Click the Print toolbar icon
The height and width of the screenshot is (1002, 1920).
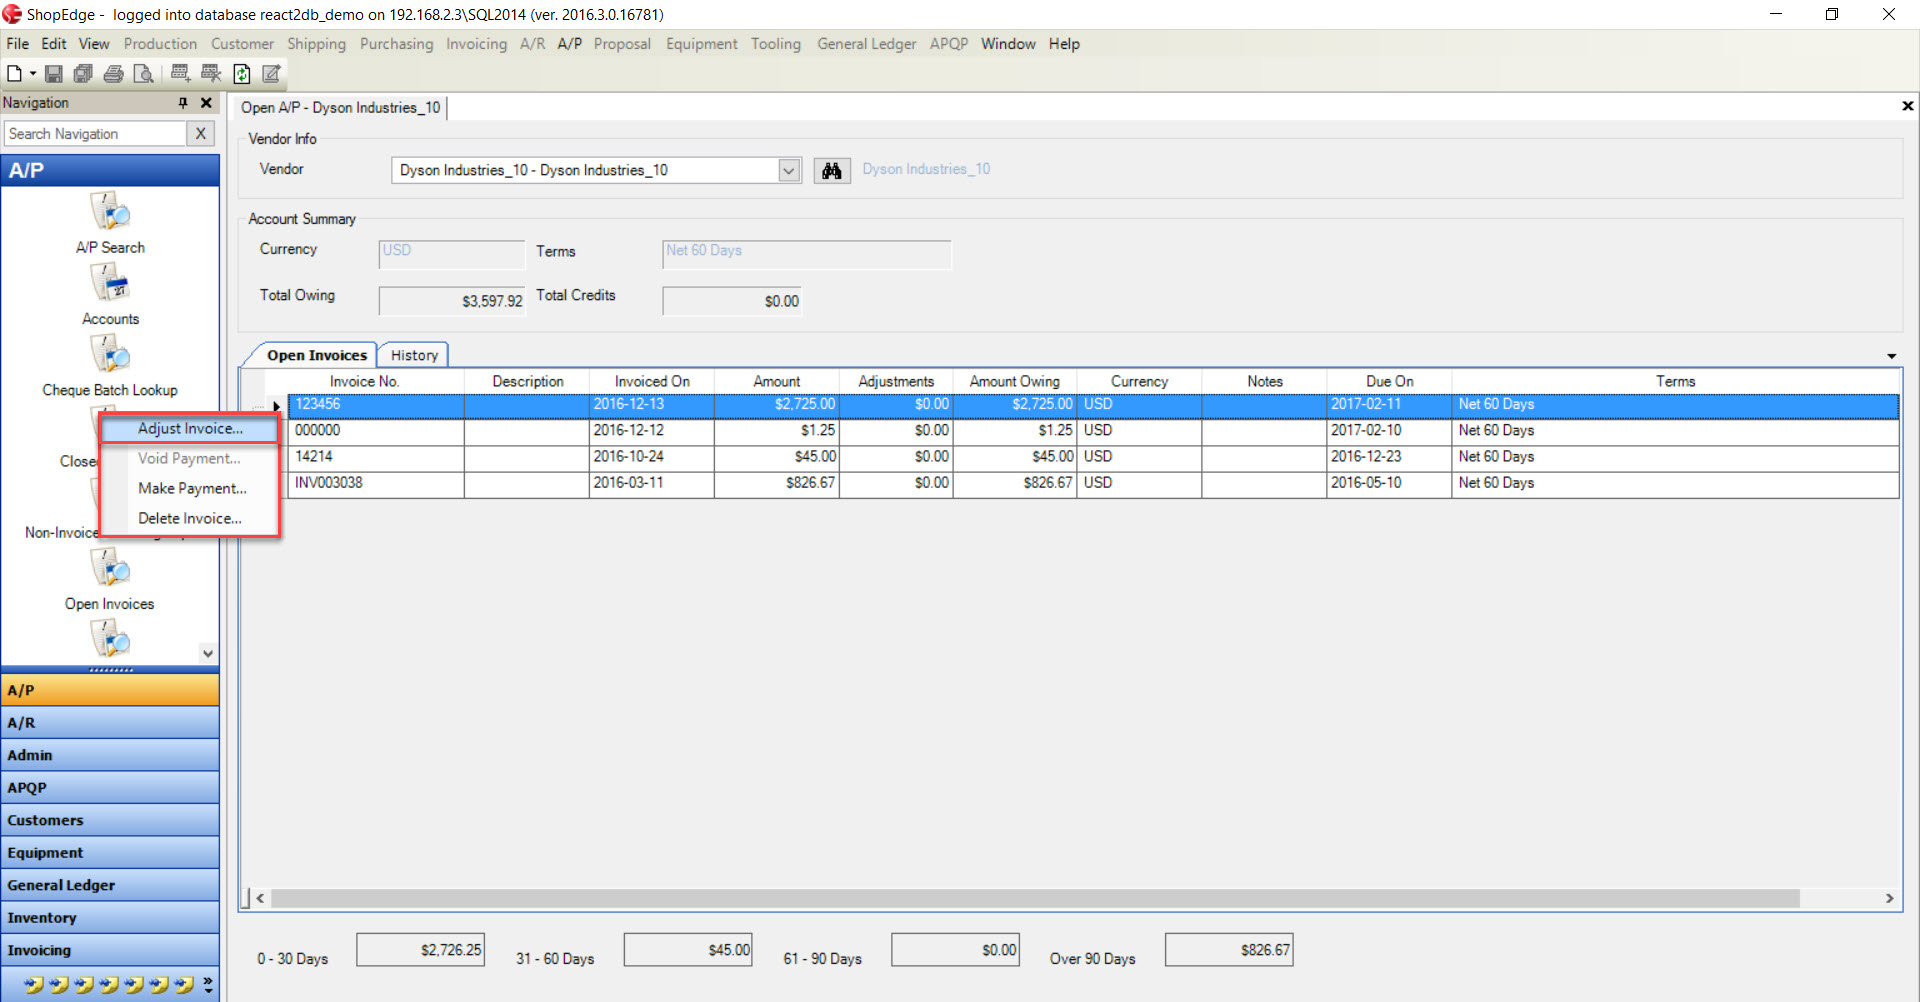(x=113, y=73)
